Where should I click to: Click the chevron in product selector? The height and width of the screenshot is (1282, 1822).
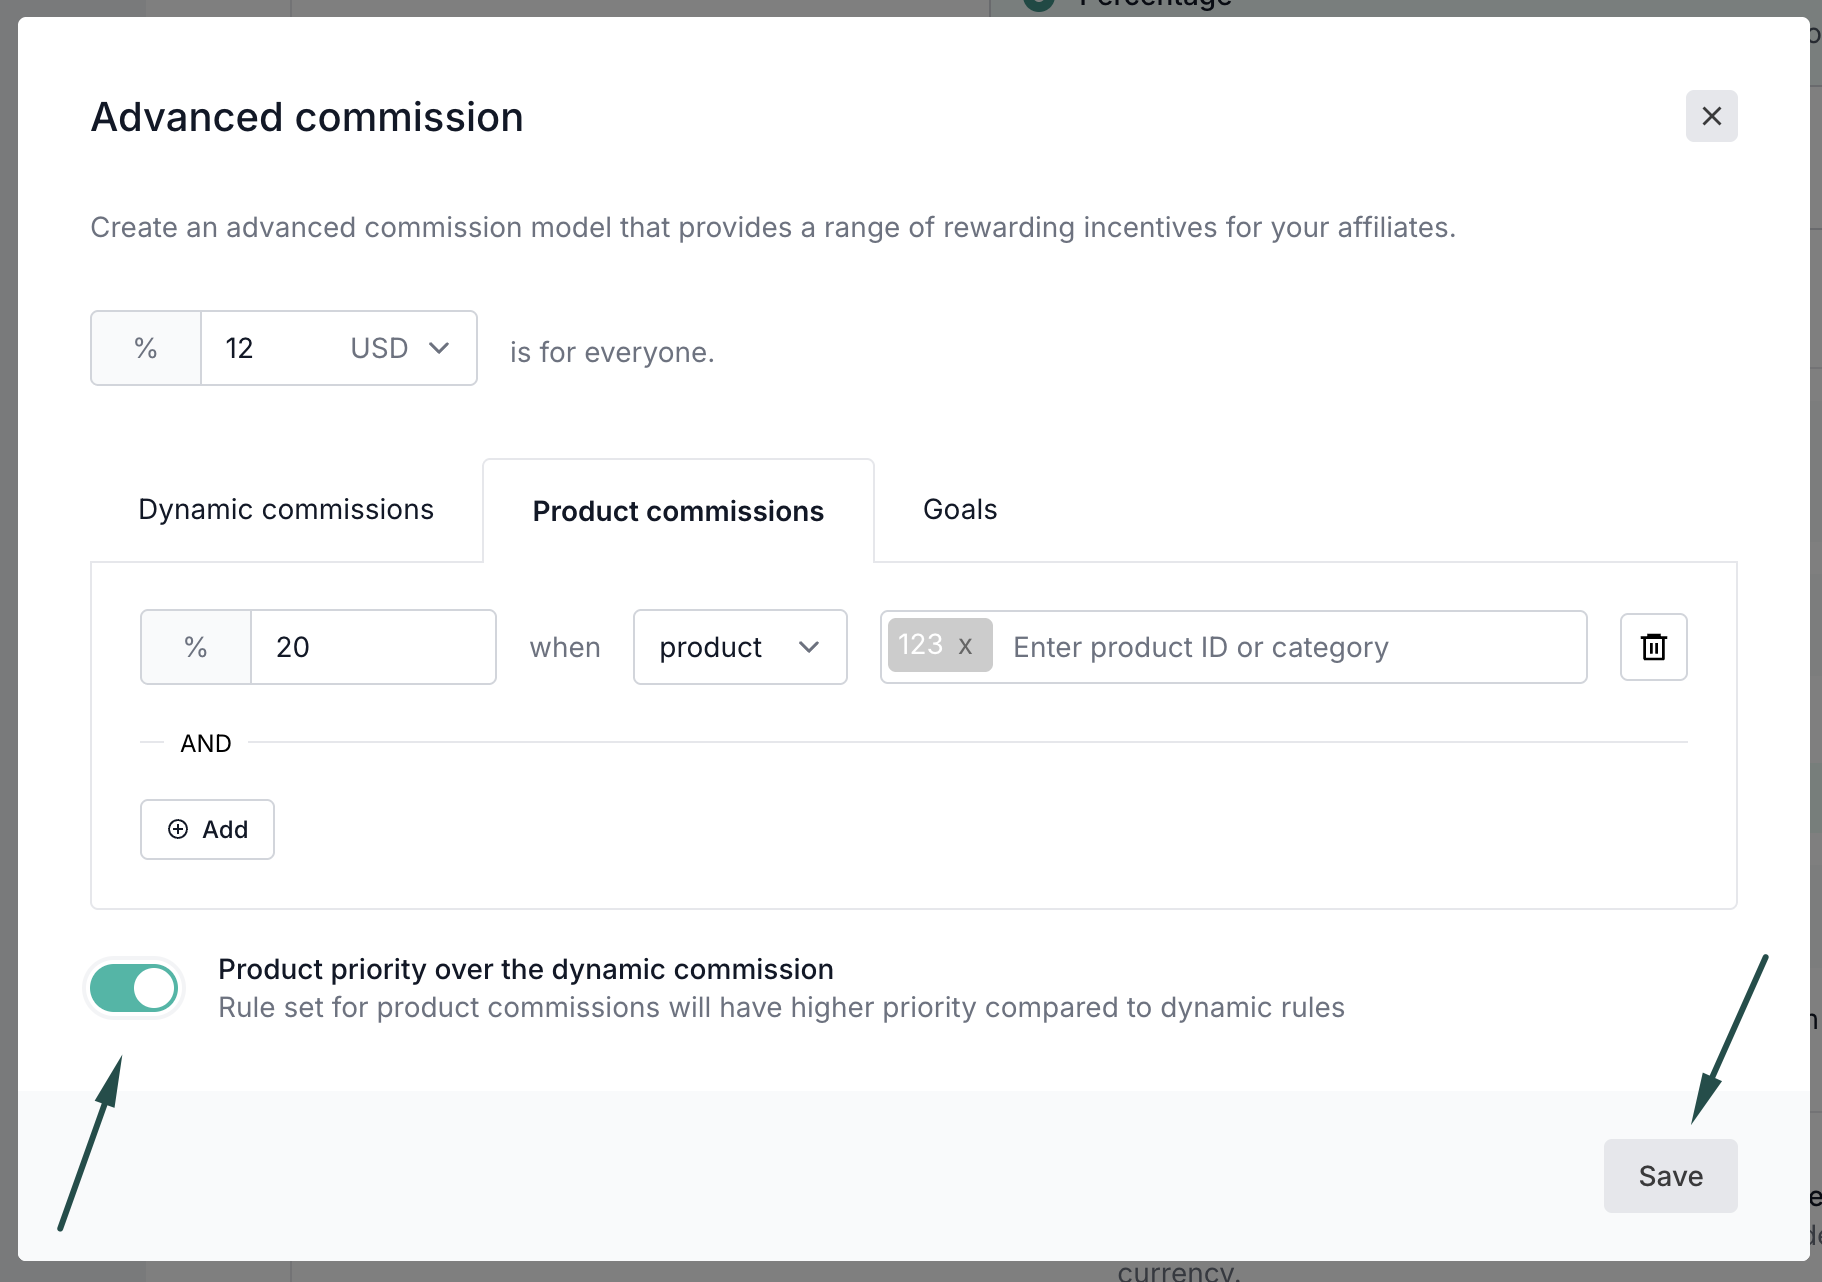809,647
